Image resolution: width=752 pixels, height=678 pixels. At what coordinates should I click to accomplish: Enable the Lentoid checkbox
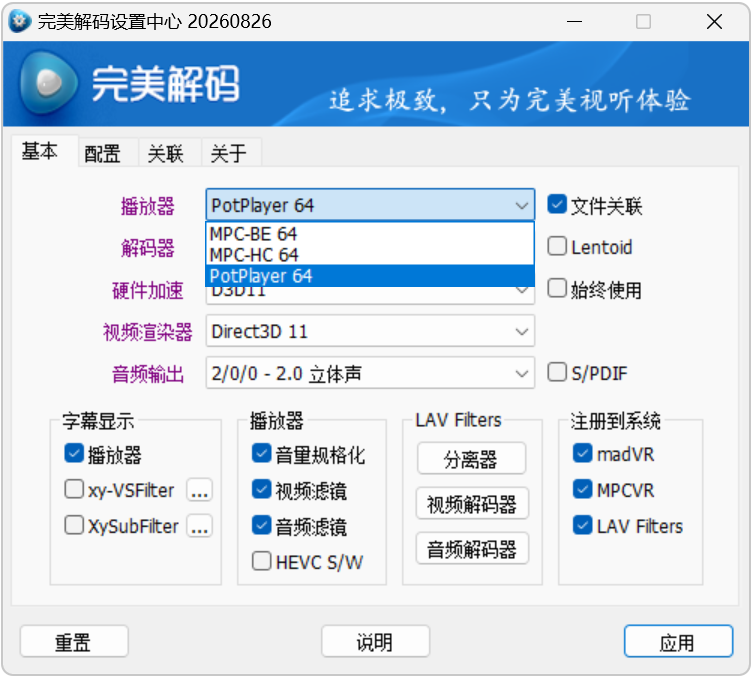[x=557, y=246]
